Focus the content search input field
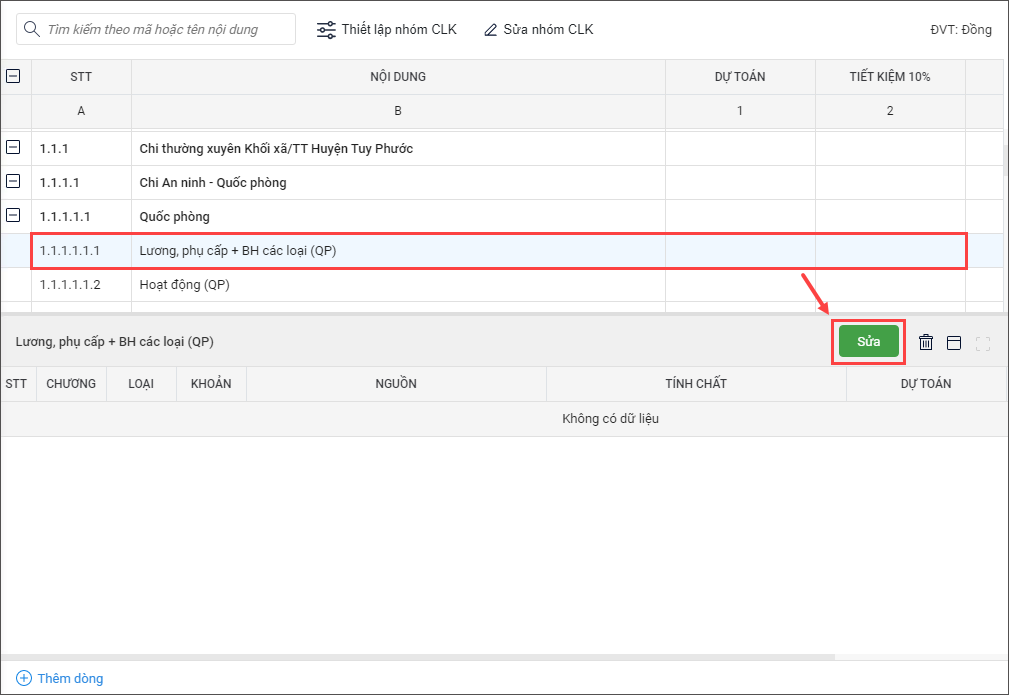This screenshot has height=695, width=1009. coord(165,29)
